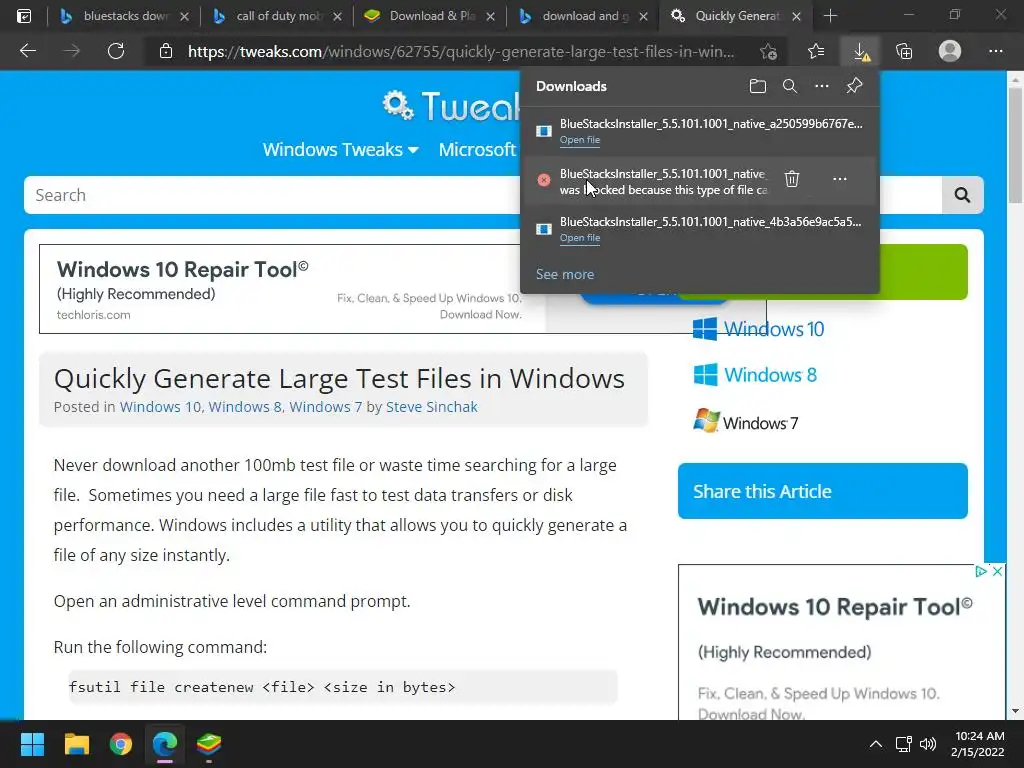Open the Edge profile avatar

pos(950,51)
